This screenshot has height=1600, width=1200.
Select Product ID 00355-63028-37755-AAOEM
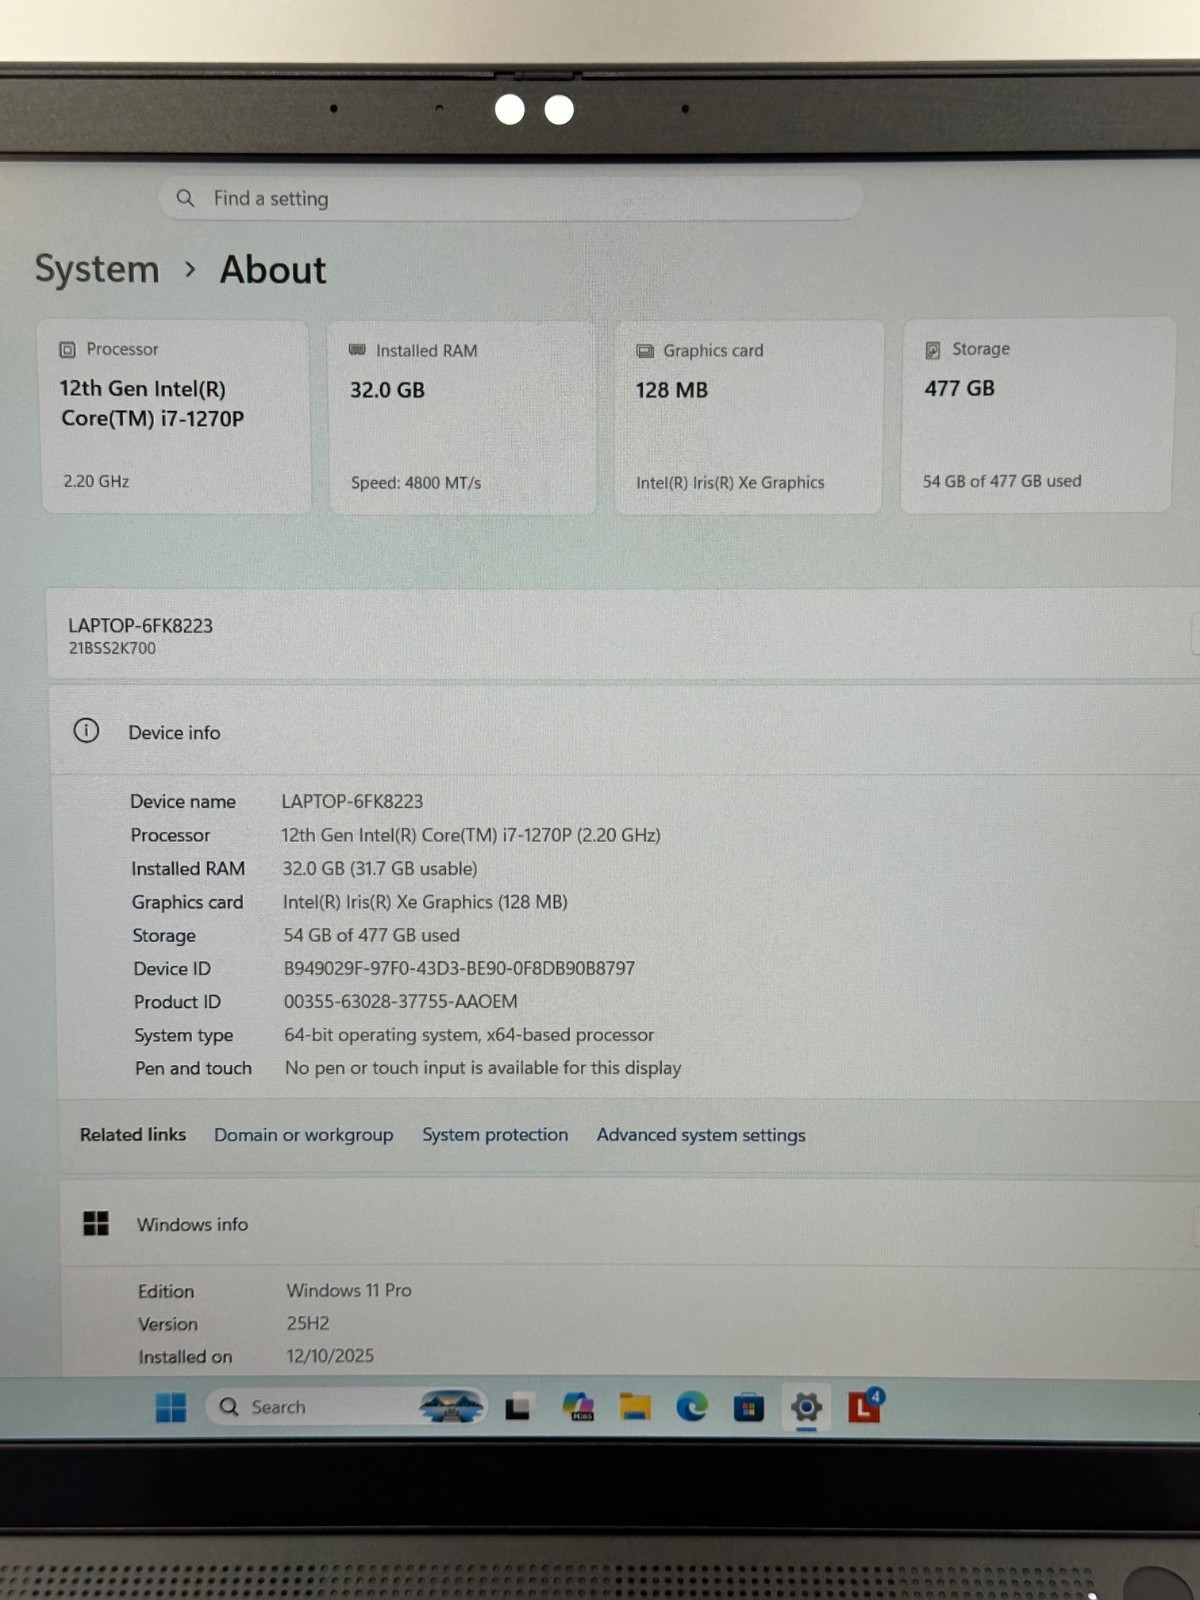pyautogui.click(x=401, y=1001)
